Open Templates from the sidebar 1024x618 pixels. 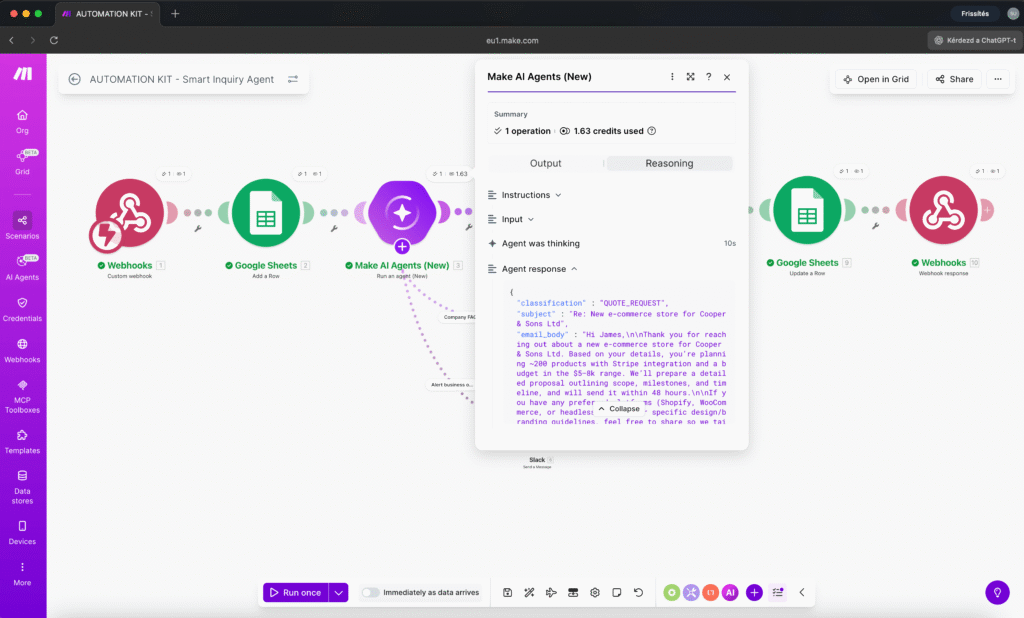tap(22, 442)
